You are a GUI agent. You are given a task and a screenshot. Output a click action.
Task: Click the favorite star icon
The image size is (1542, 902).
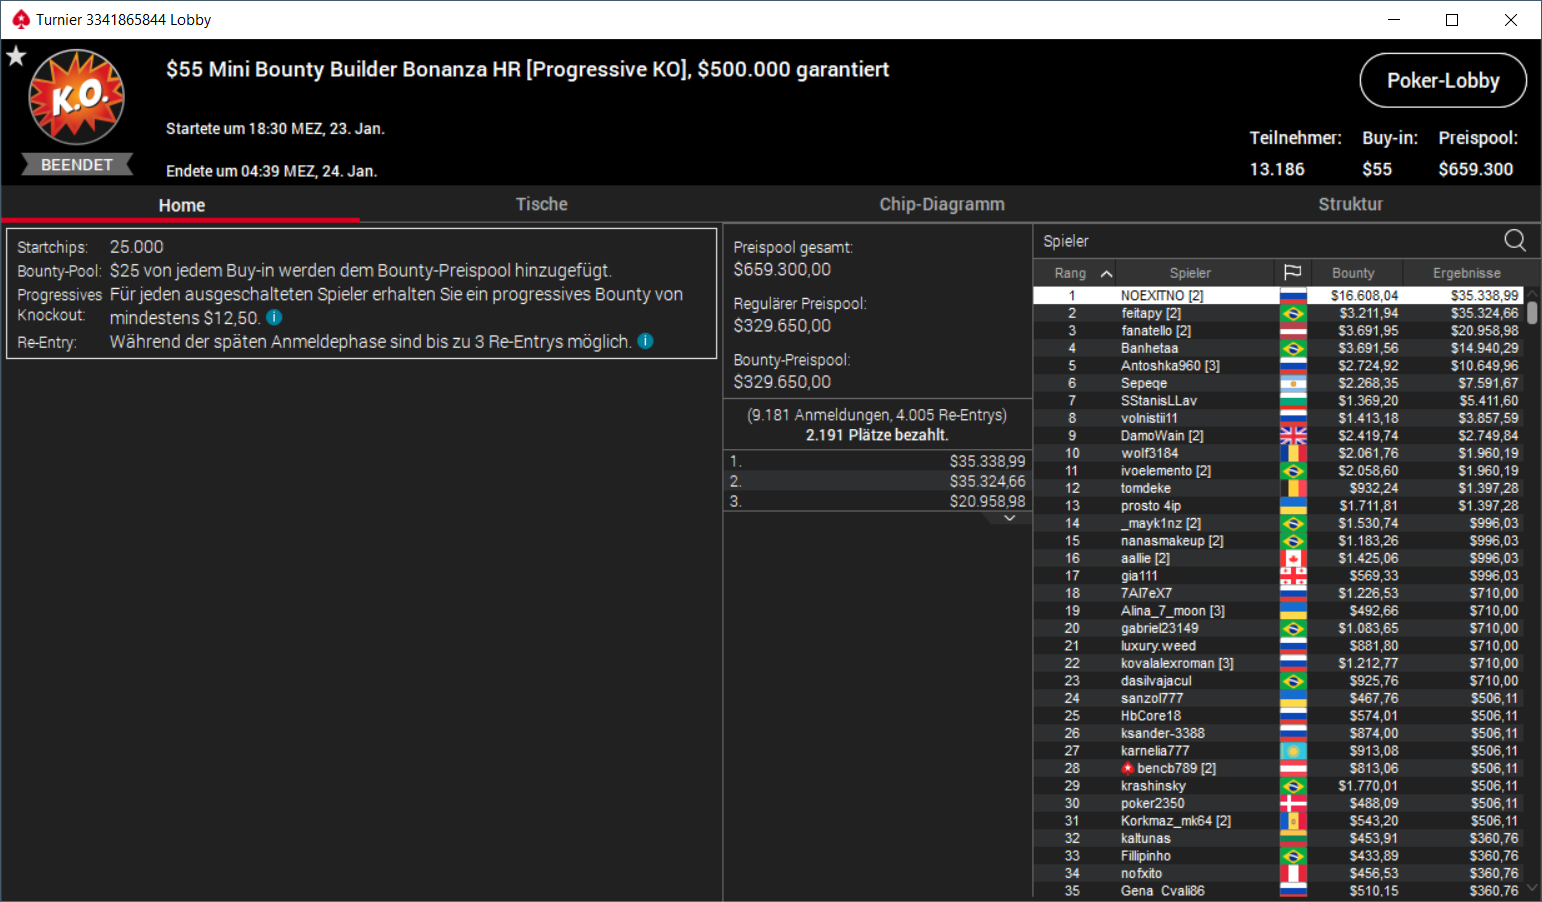click(x=16, y=56)
